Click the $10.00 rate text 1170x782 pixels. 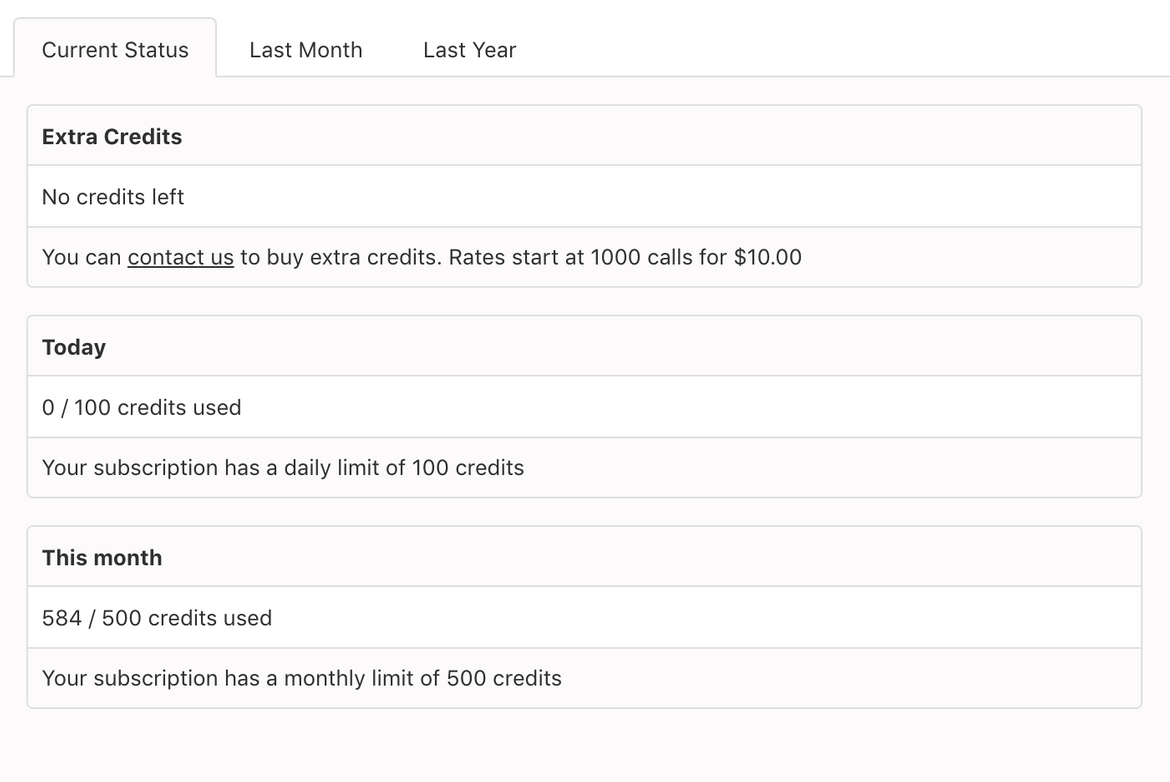tap(768, 257)
